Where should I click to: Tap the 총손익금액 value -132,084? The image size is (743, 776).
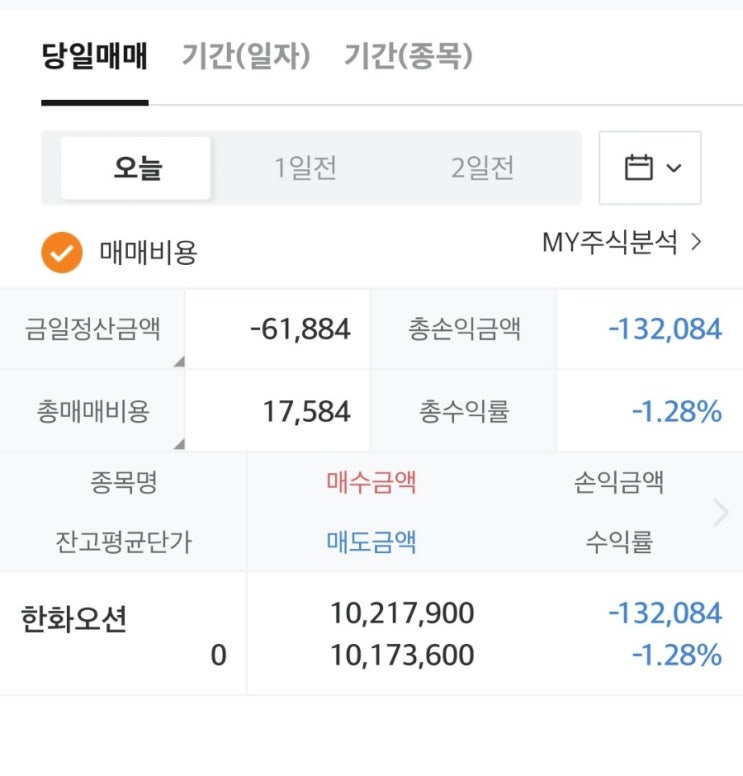665,329
